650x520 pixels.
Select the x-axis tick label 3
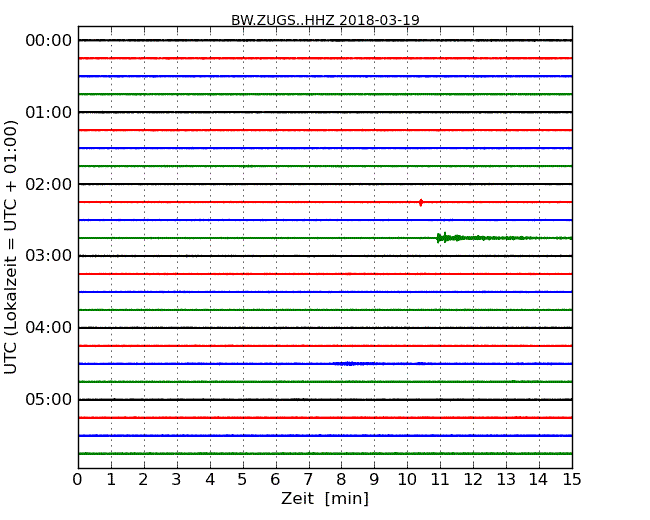177,480
